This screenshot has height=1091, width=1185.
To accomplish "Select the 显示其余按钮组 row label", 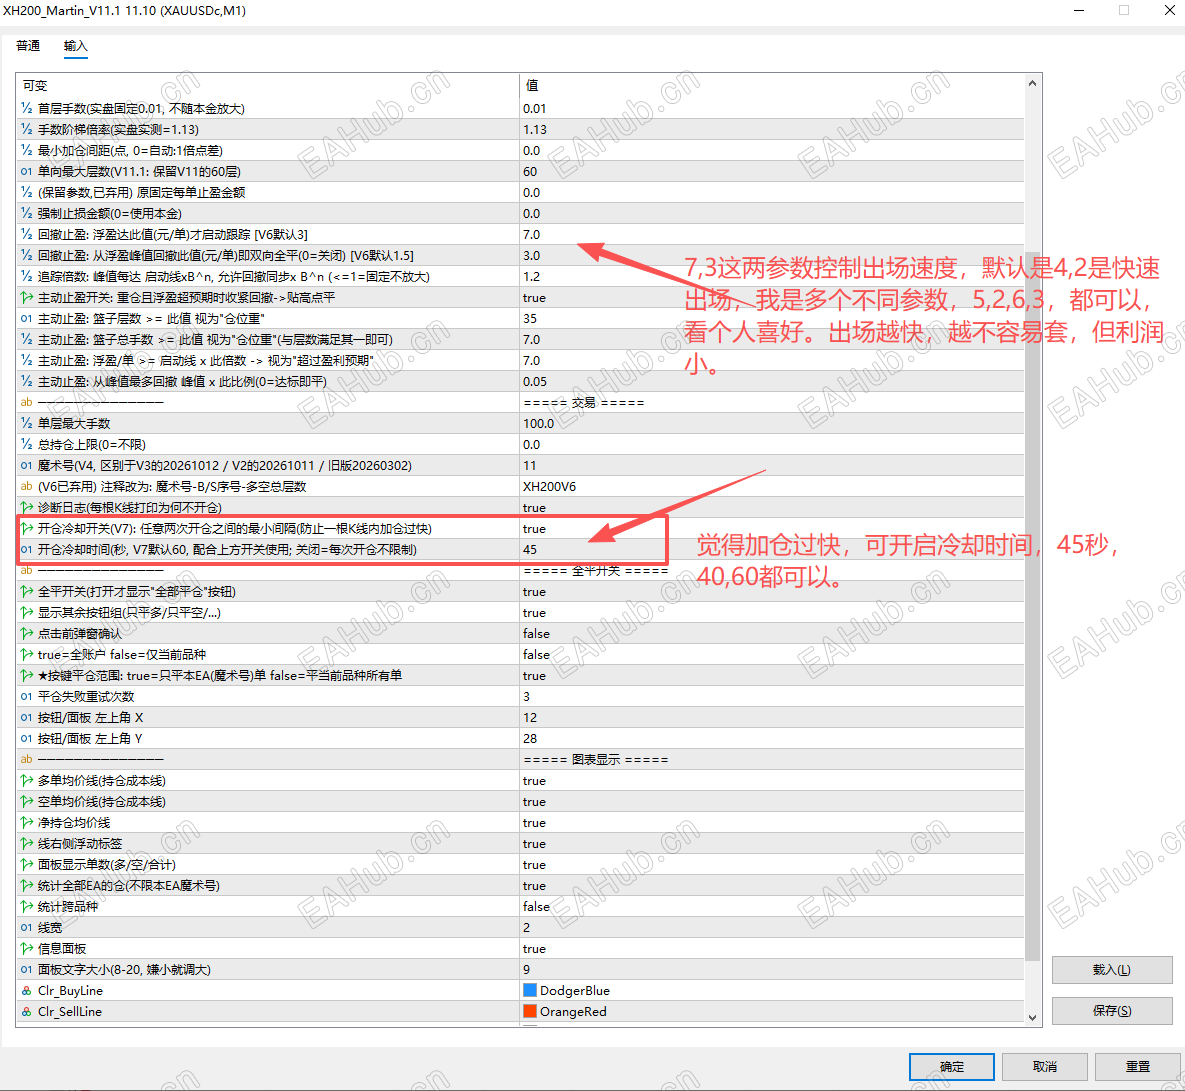I will [129, 613].
